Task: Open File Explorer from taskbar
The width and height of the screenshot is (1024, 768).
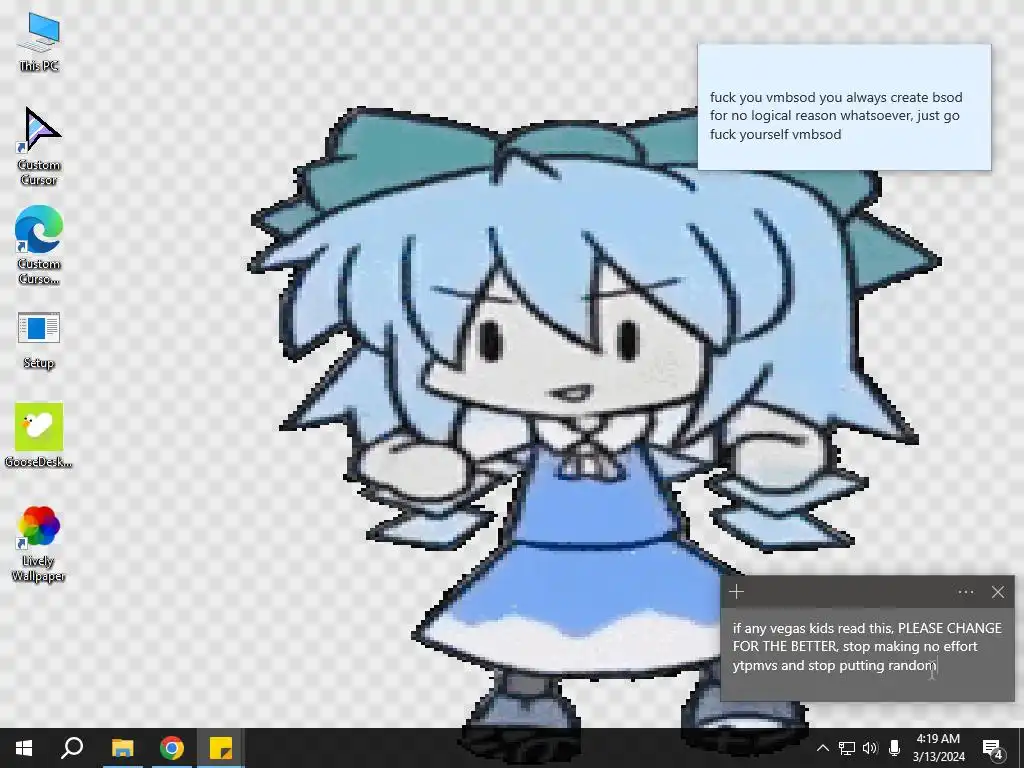Action: tap(122, 748)
